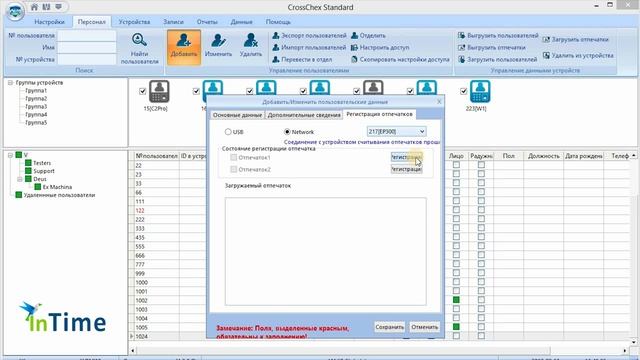The image size is (640, 360).
Task: Select the Network radio button
Action: point(287,132)
